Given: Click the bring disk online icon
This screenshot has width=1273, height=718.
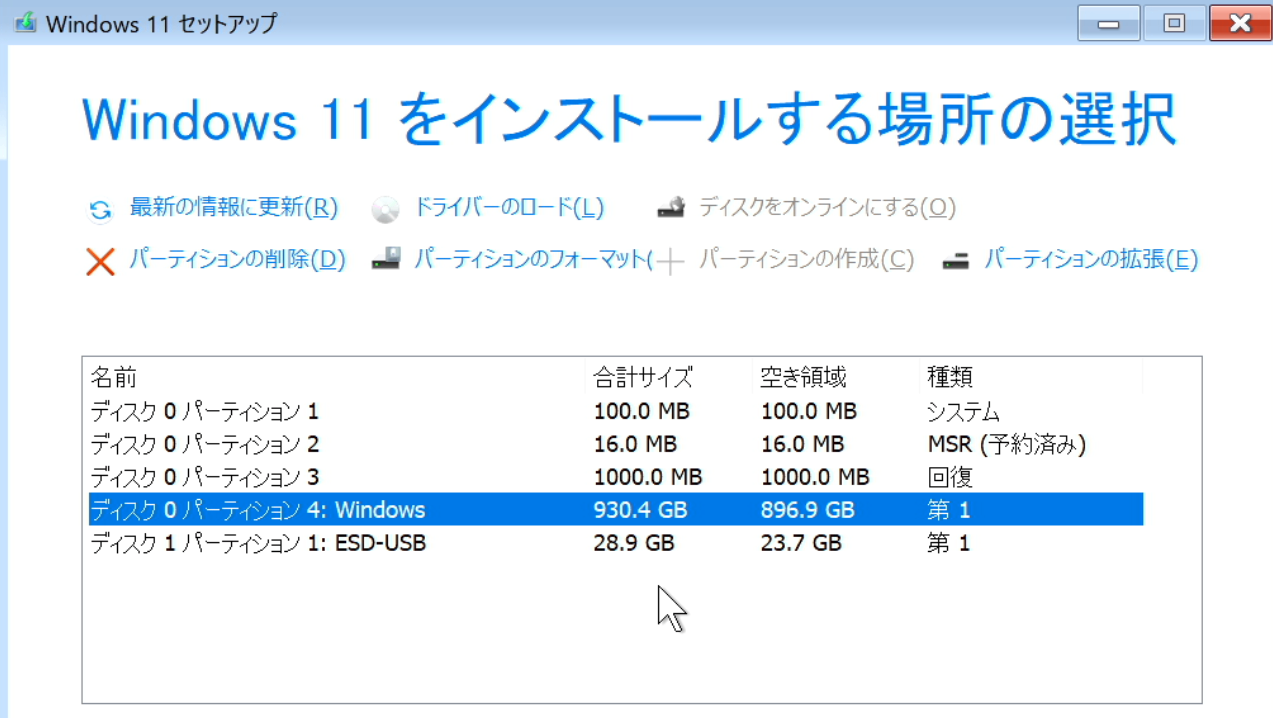Looking at the screenshot, I should (x=671, y=208).
